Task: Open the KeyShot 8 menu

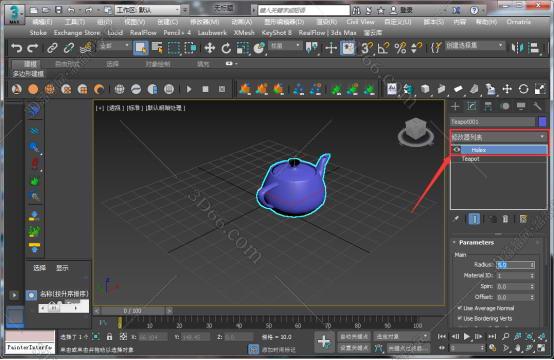Action: point(277,33)
